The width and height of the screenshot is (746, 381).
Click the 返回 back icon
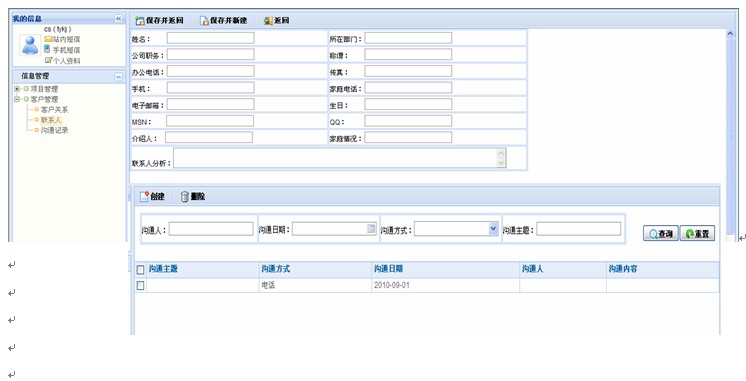coord(268,21)
